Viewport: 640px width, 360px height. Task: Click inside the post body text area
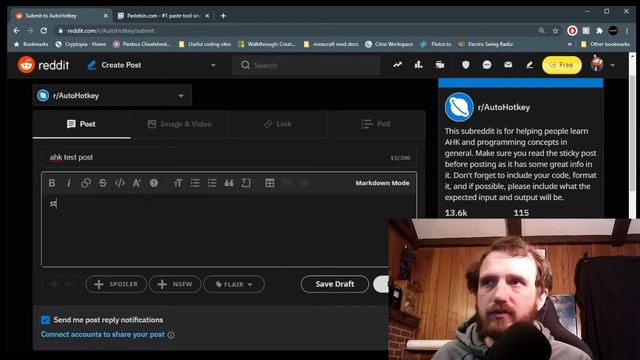[229, 230]
